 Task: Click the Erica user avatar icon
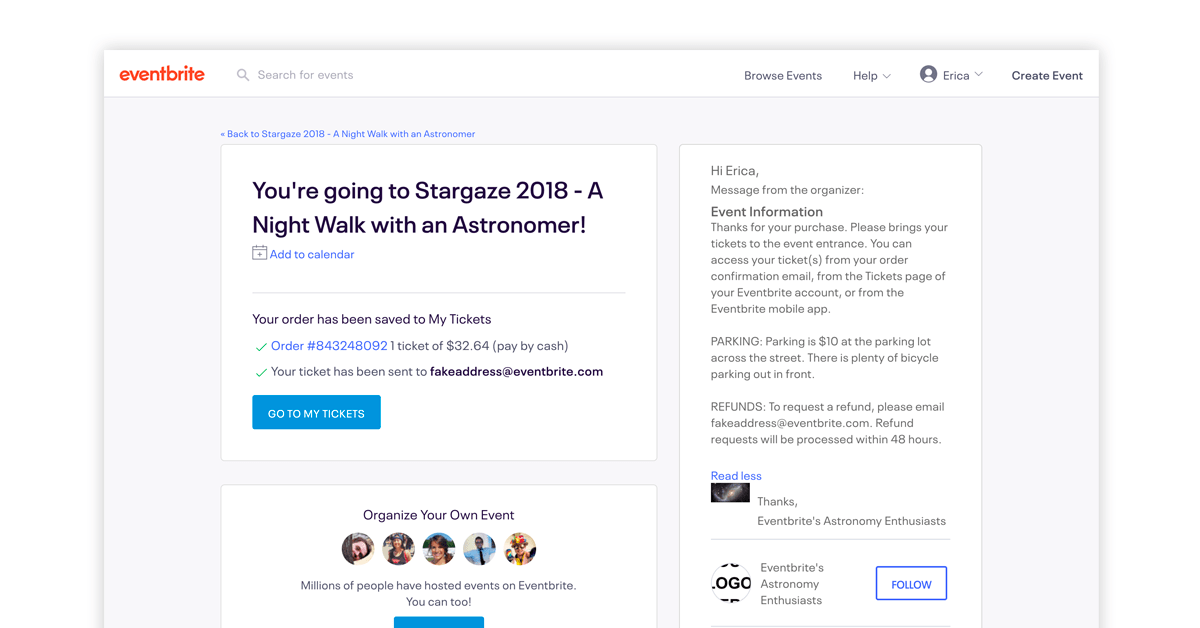[x=928, y=75]
